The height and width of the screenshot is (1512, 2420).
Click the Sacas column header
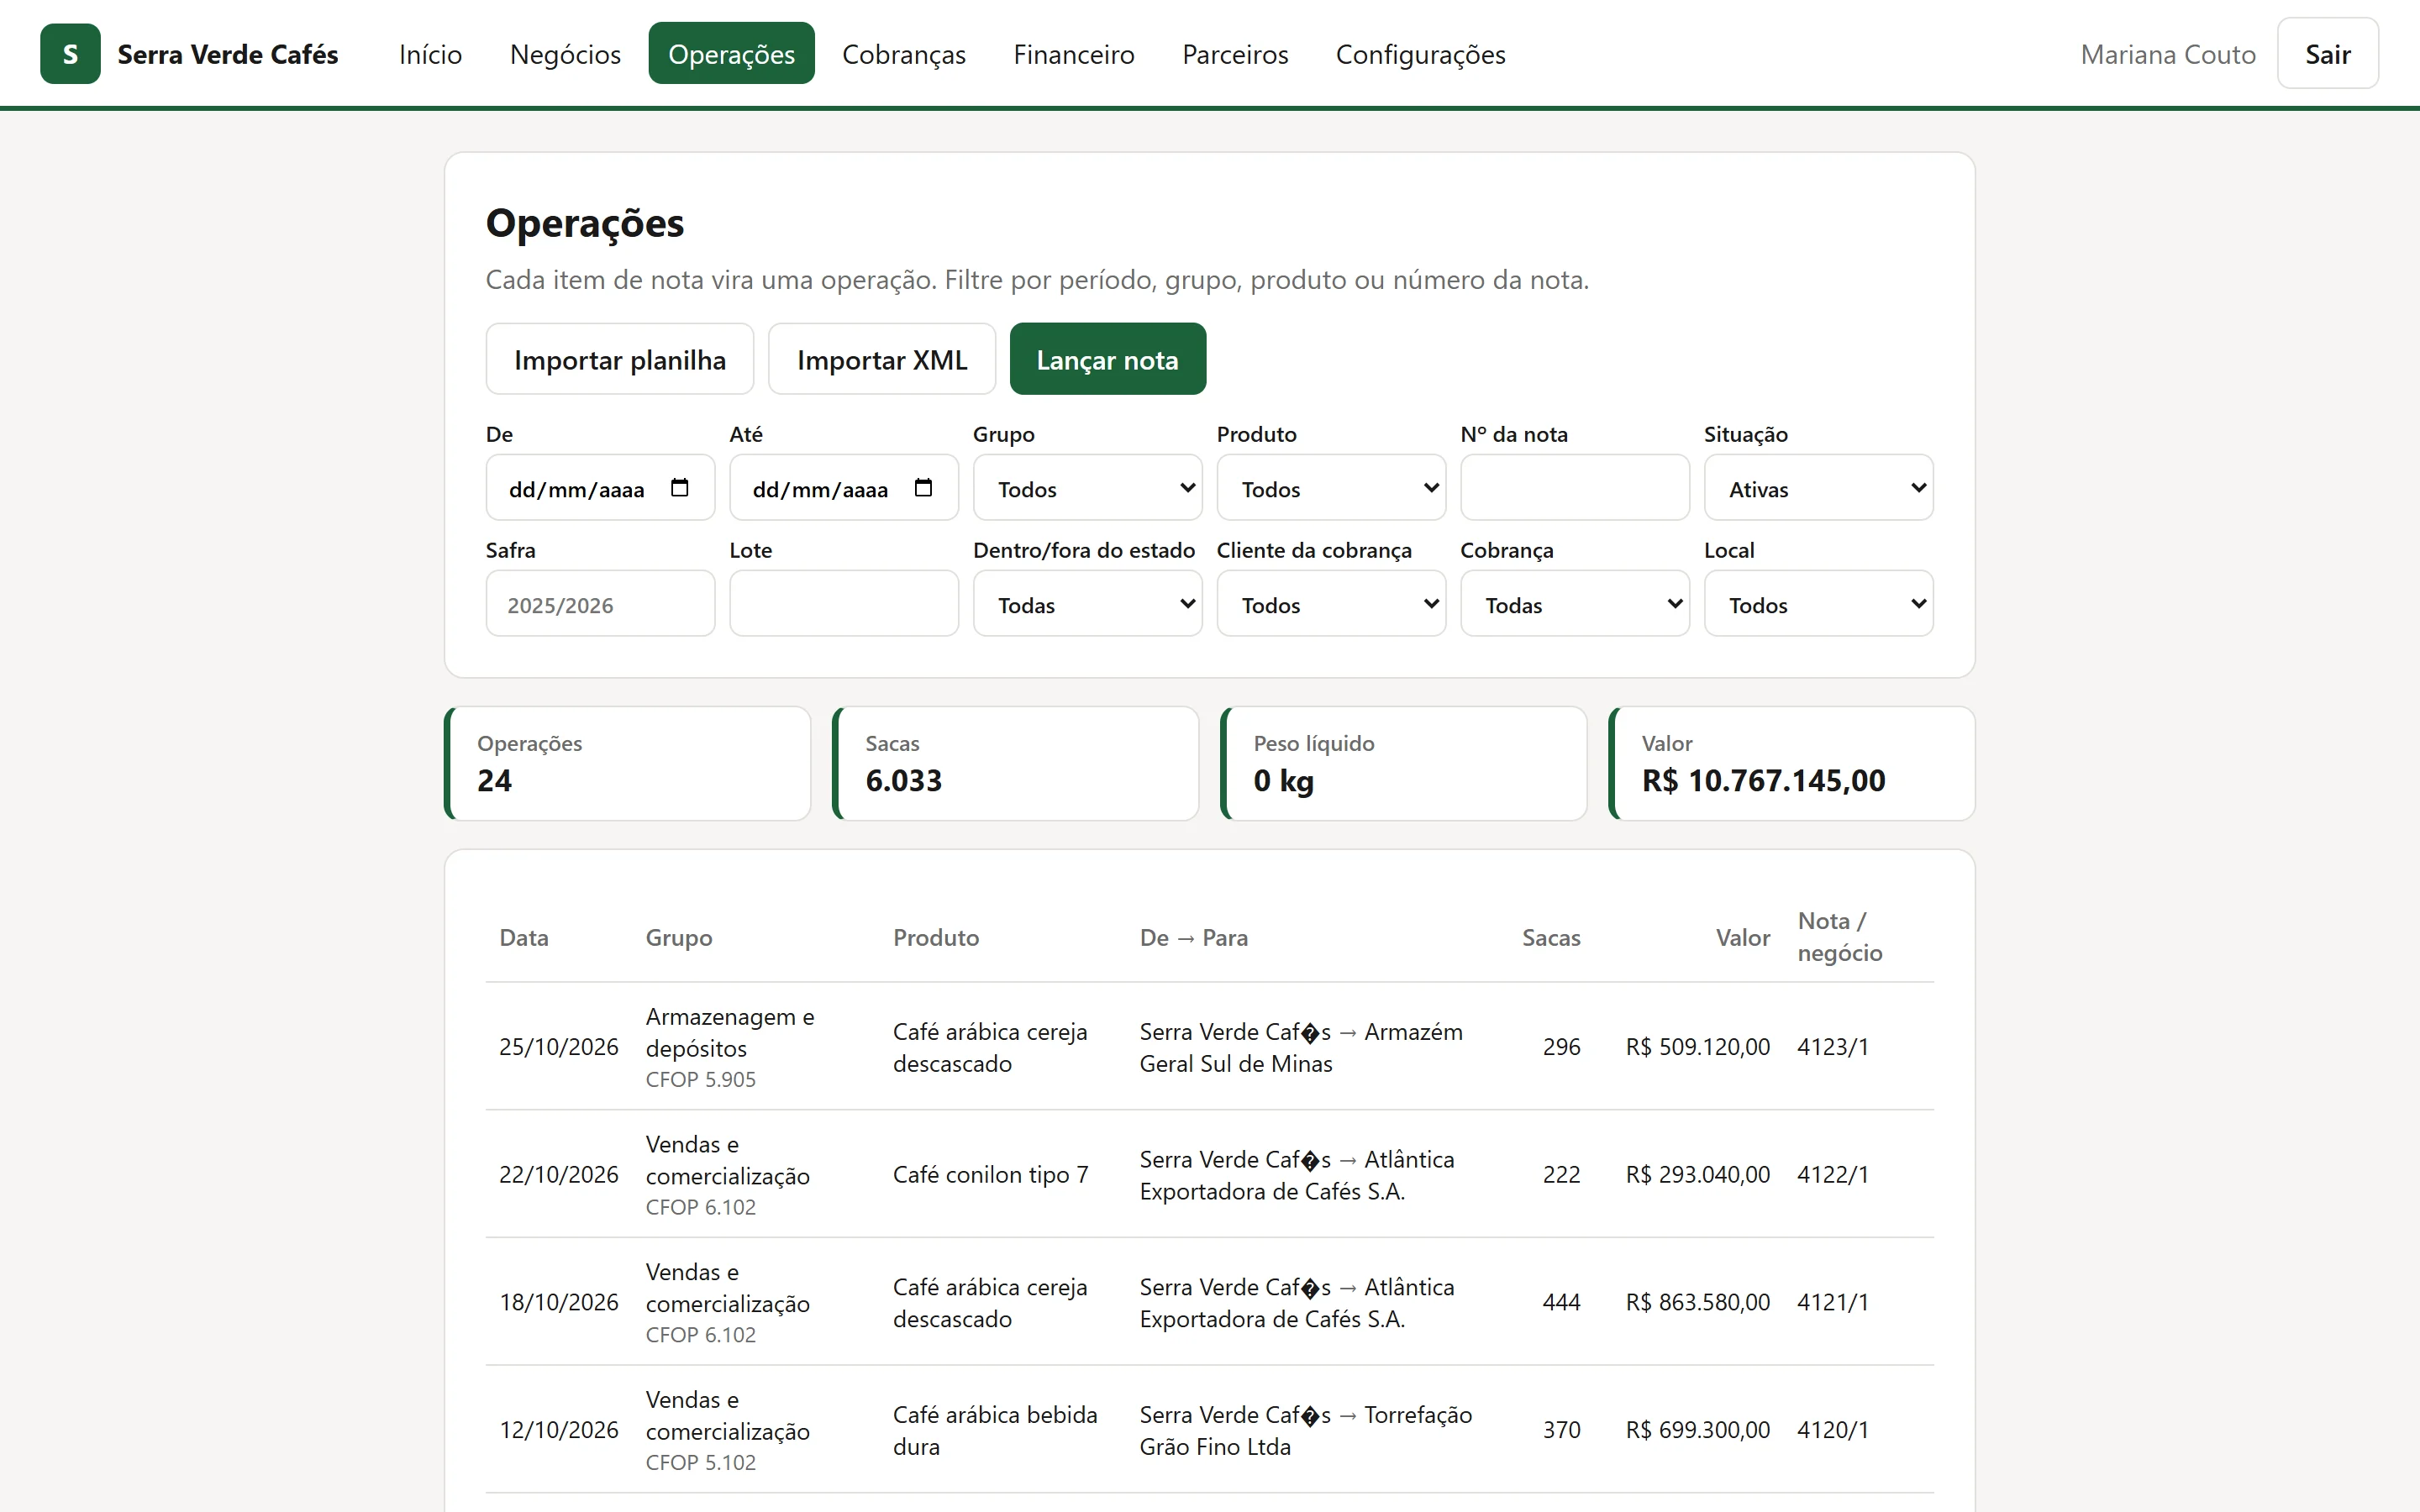1551,937
